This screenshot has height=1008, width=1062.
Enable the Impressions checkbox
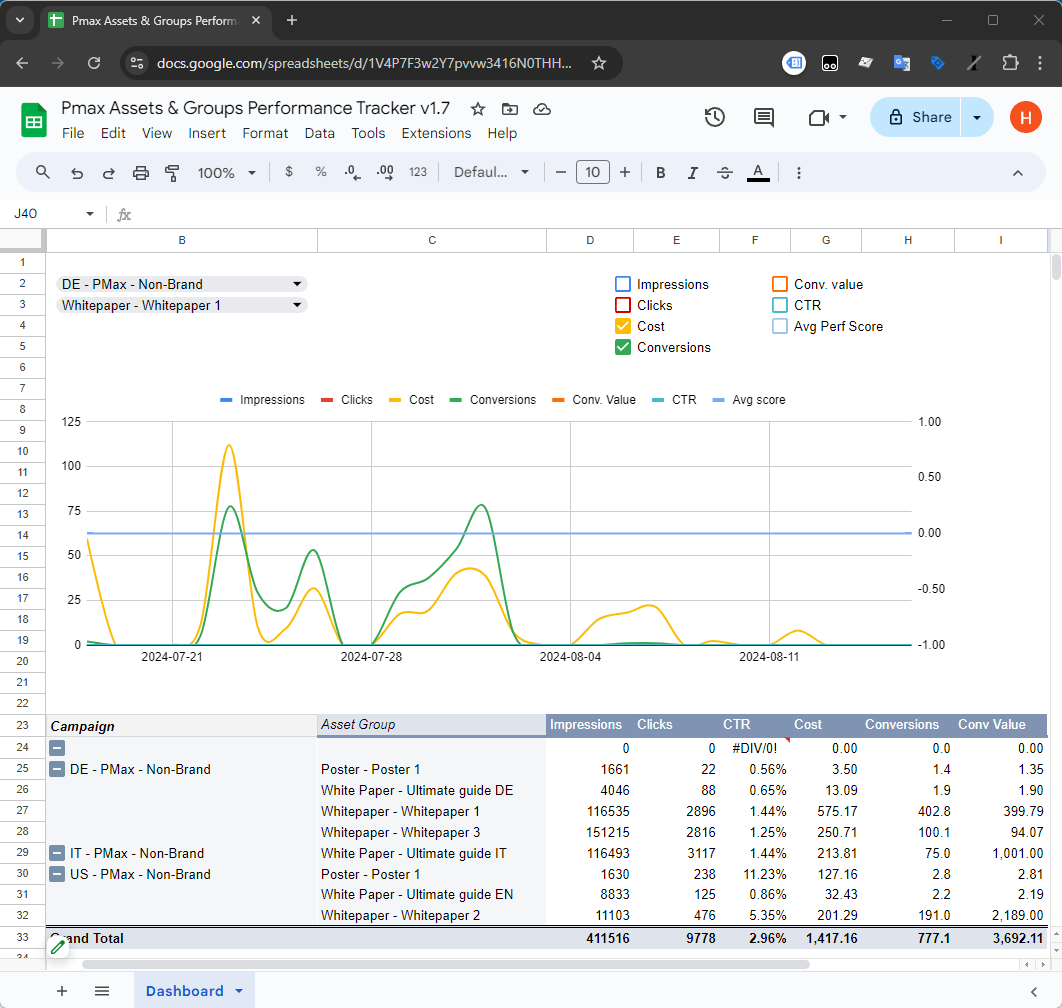point(623,284)
